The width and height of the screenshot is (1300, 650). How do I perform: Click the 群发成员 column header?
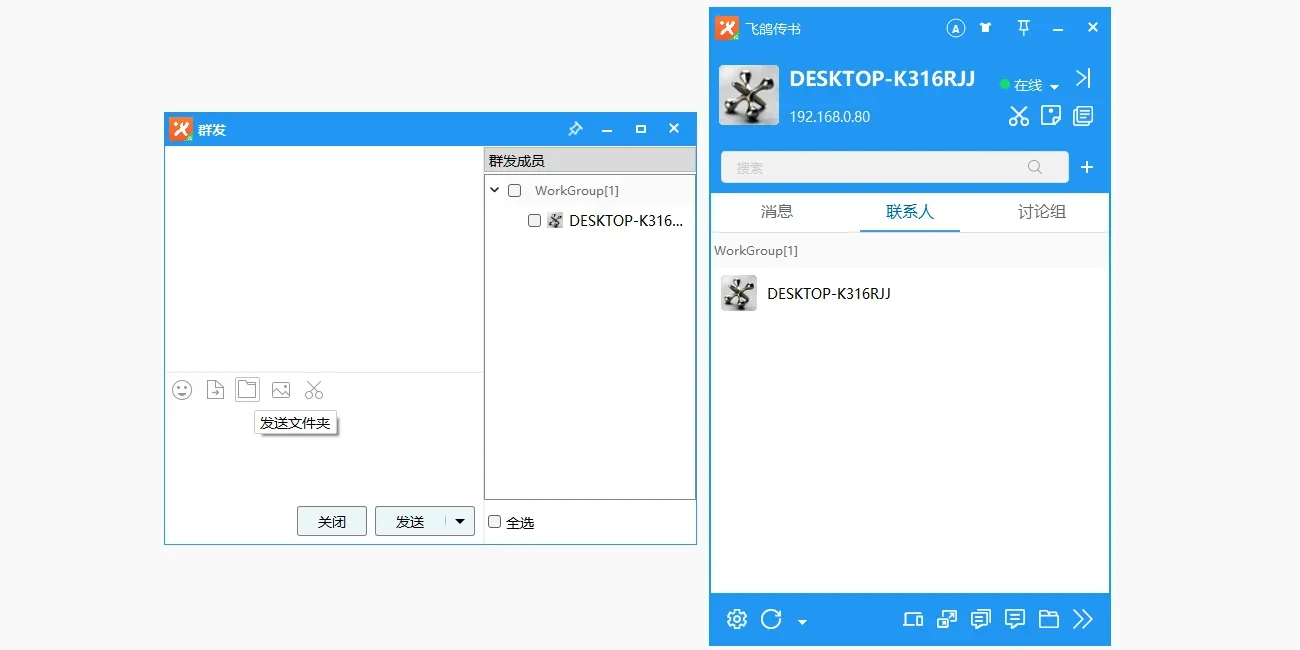click(x=590, y=160)
